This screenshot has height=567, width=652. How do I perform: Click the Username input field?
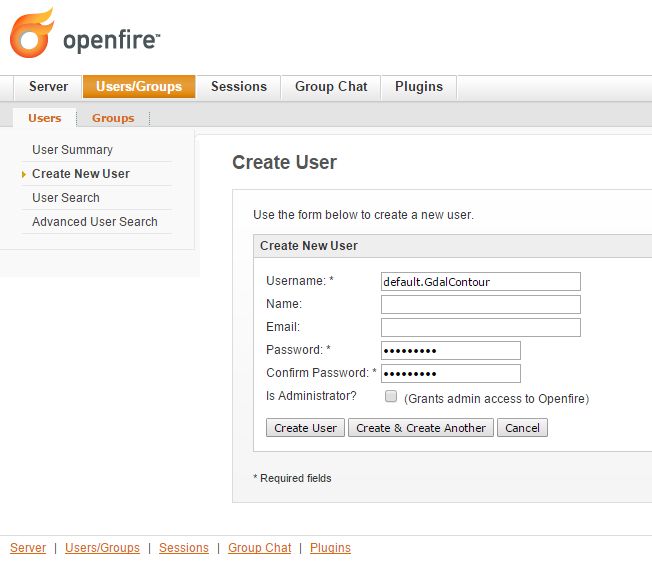(x=480, y=282)
